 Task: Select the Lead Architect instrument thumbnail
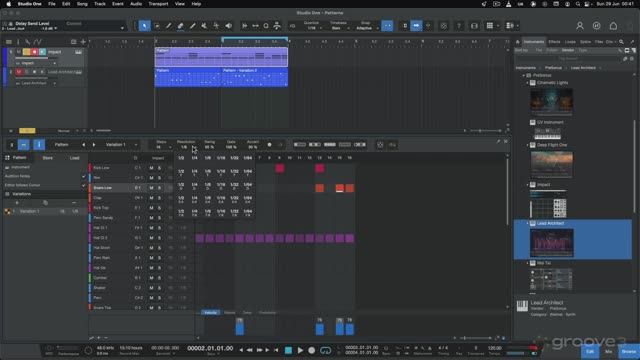coord(551,243)
